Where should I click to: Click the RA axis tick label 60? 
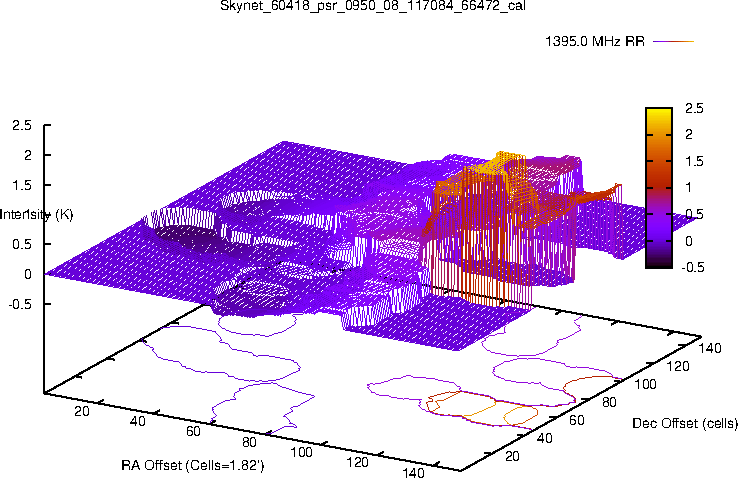193,431
